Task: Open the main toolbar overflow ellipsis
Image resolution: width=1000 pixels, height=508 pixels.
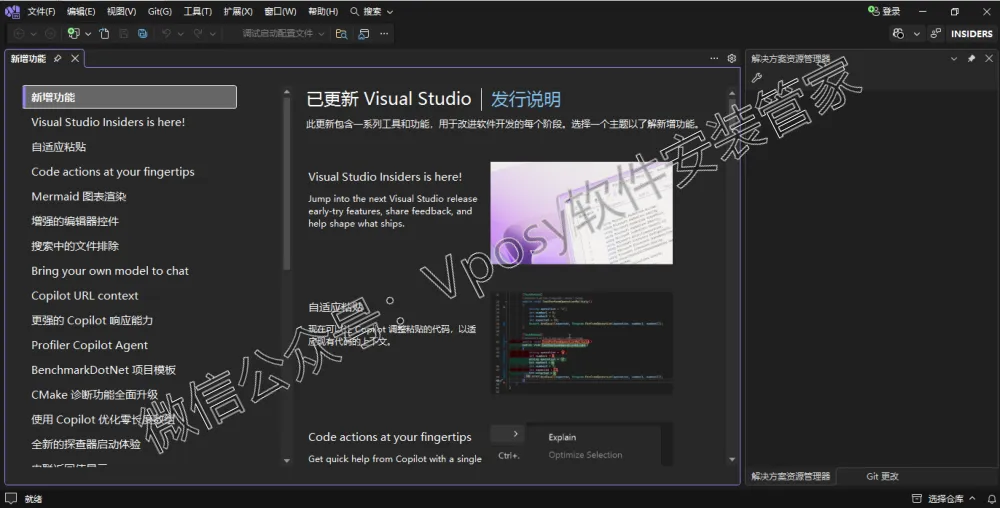Action: [384, 34]
